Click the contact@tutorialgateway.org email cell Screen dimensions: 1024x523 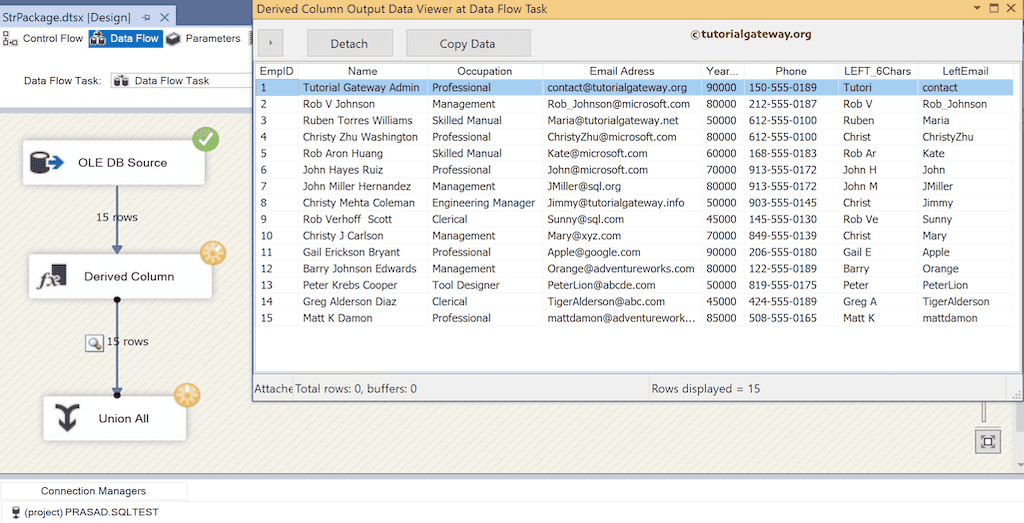click(622, 87)
